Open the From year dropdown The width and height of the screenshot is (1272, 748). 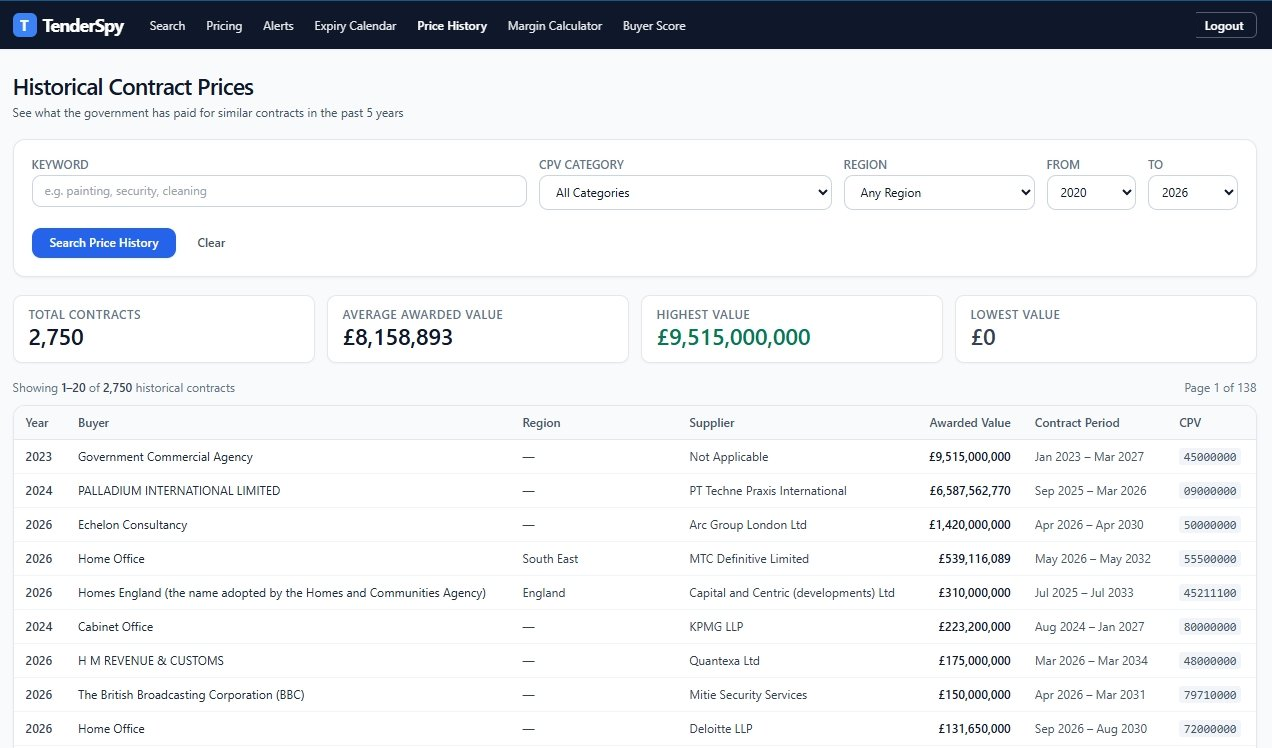(x=1091, y=193)
